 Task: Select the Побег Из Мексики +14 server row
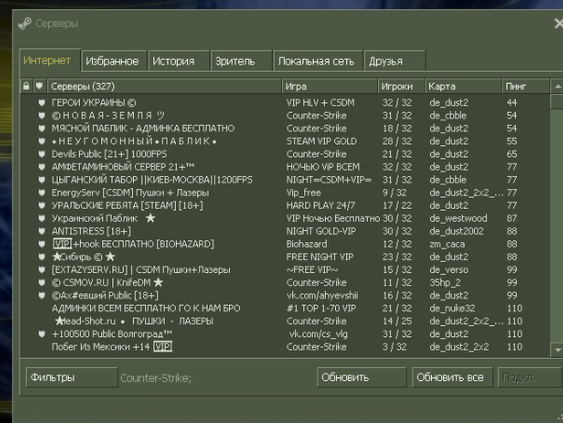coord(285,347)
